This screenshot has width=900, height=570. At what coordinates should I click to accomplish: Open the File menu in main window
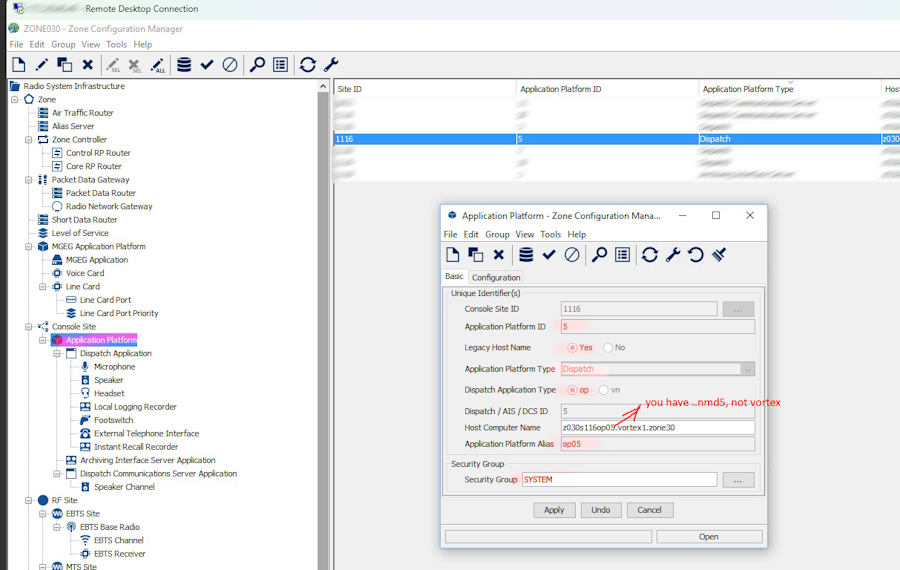16,44
